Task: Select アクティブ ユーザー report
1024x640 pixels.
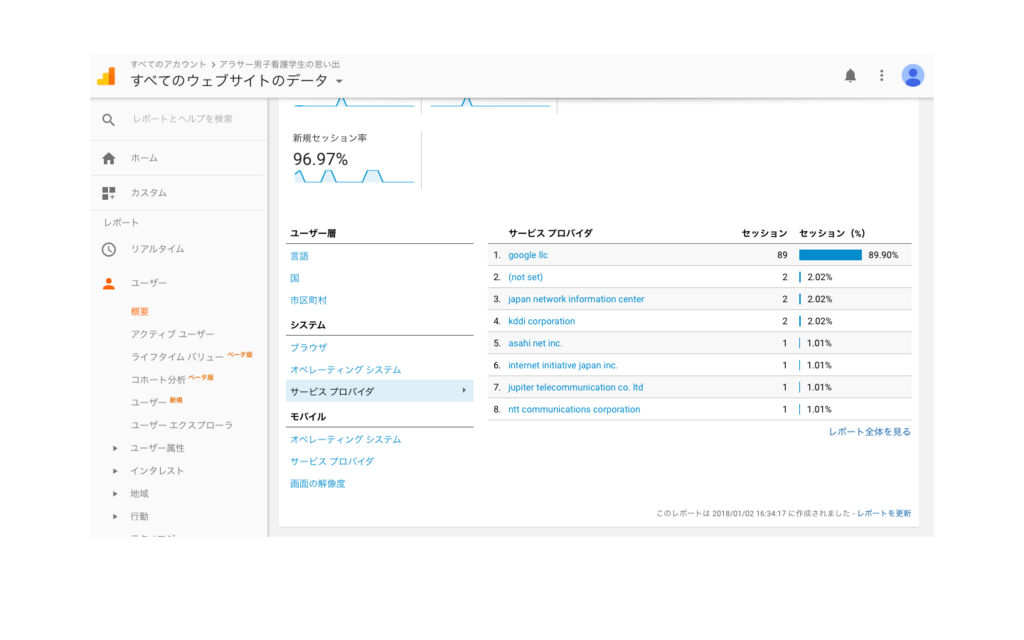Action: [x=172, y=334]
